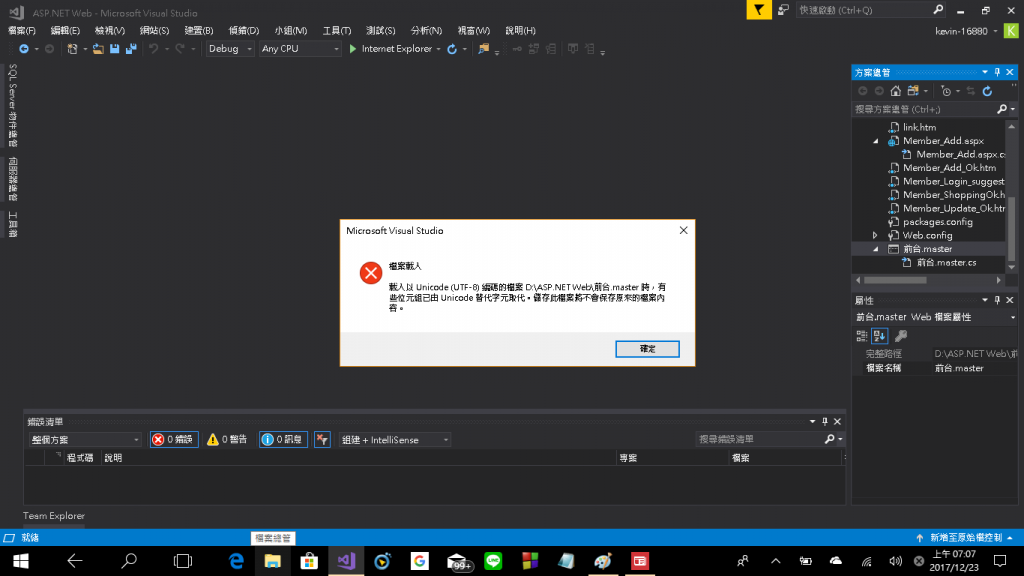
Task: Open the 建置(B) menu
Action: click(x=199, y=31)
